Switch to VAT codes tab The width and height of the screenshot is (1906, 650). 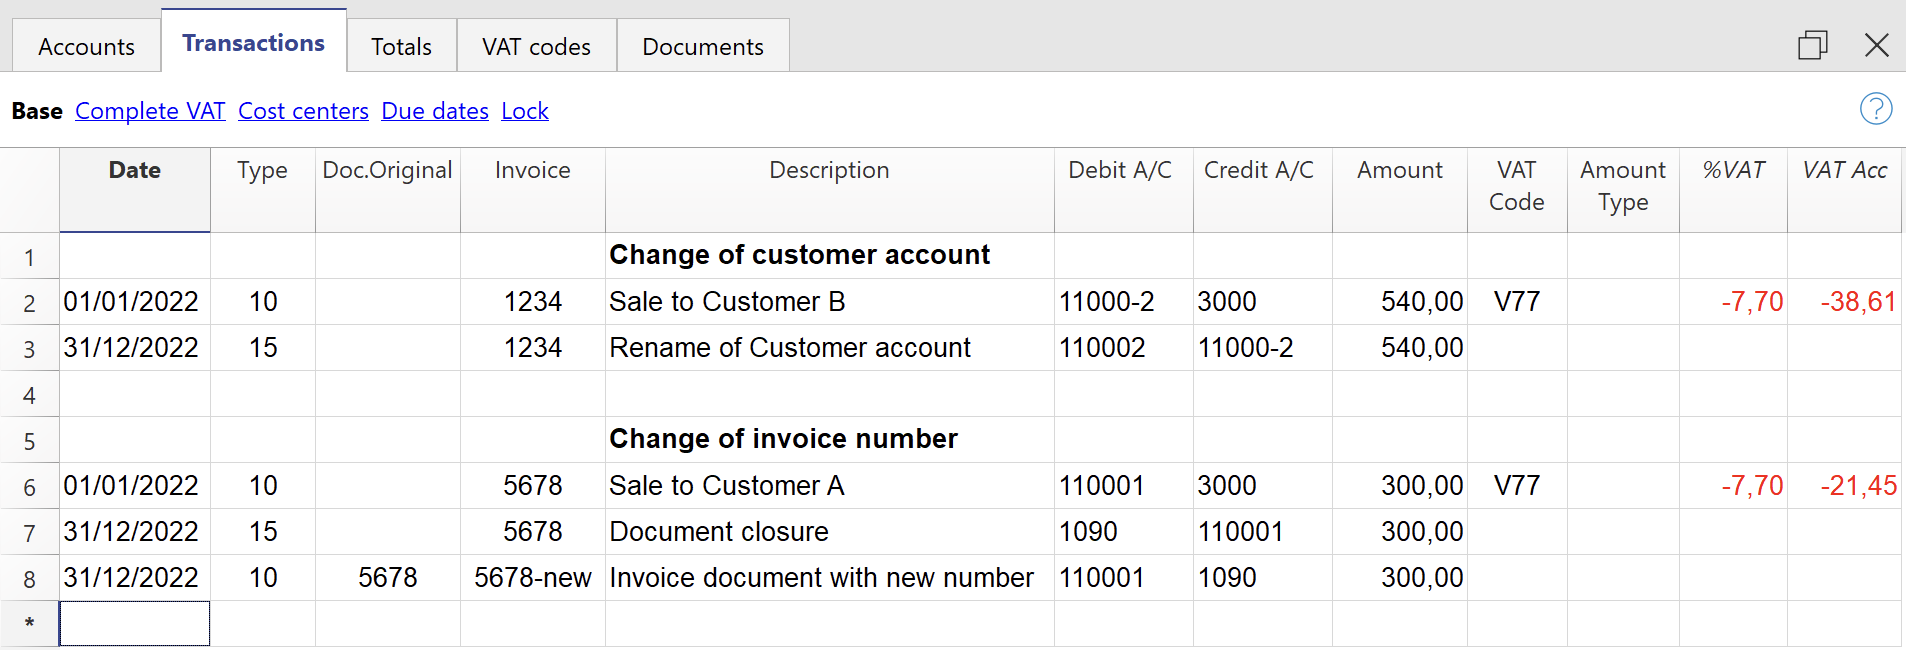tap(536, 47)
